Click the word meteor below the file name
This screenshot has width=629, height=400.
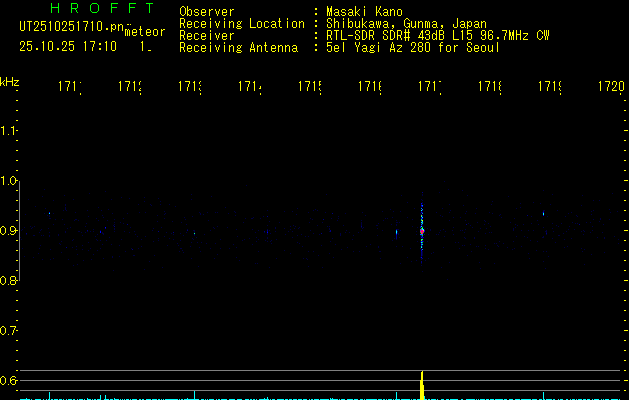click(x=145, y=32)
